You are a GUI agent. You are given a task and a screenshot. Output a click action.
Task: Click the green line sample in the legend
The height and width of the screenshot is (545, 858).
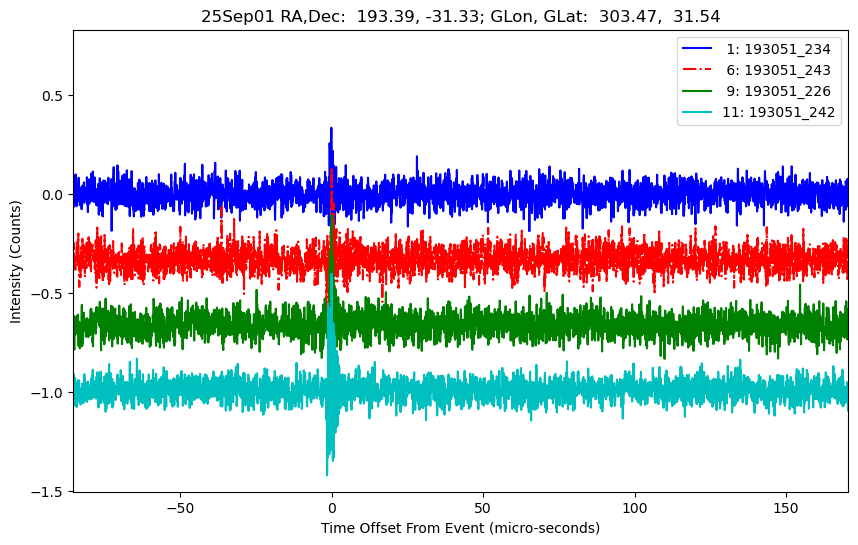(x=697, y=90)
